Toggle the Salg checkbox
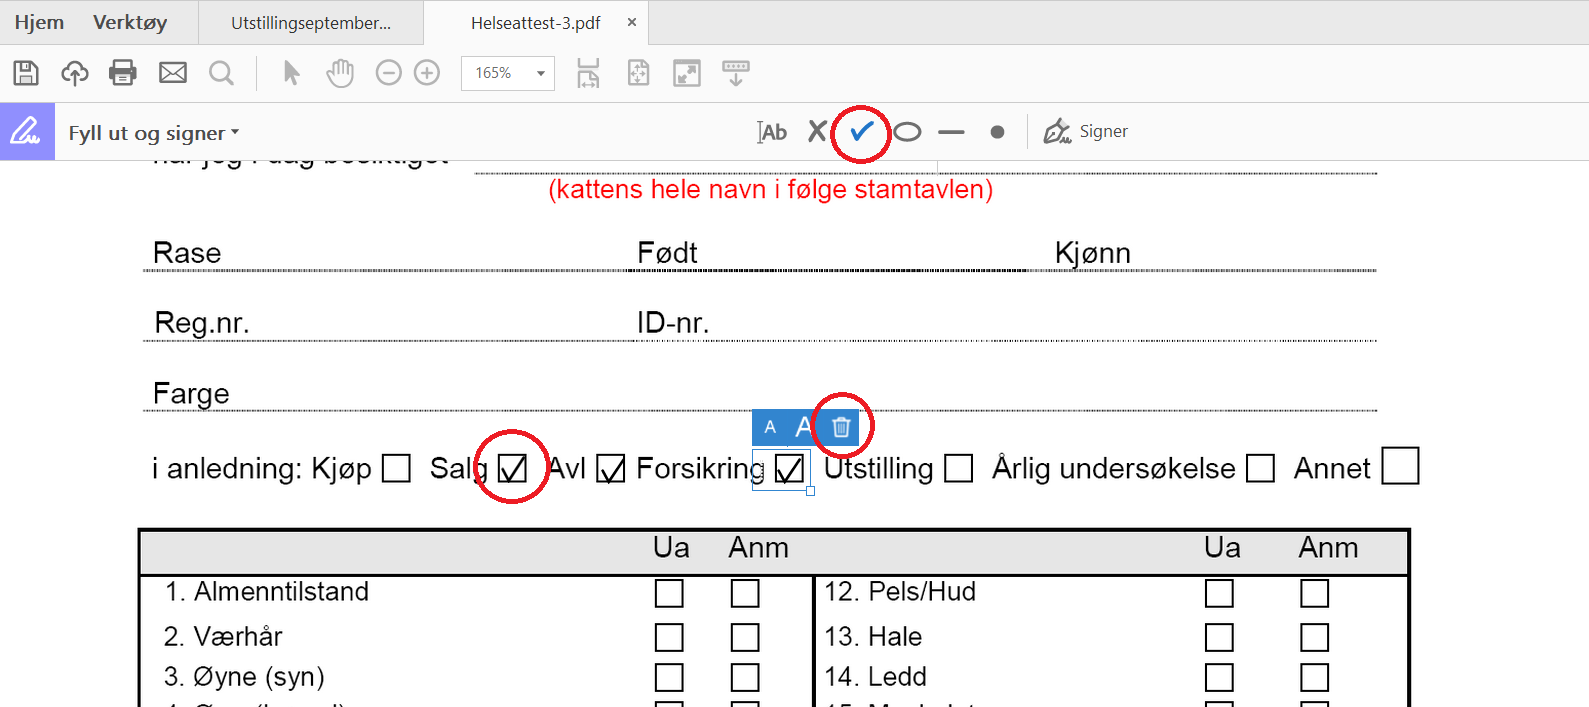Viewport: 1589px width, 707px height. (512, 468)
